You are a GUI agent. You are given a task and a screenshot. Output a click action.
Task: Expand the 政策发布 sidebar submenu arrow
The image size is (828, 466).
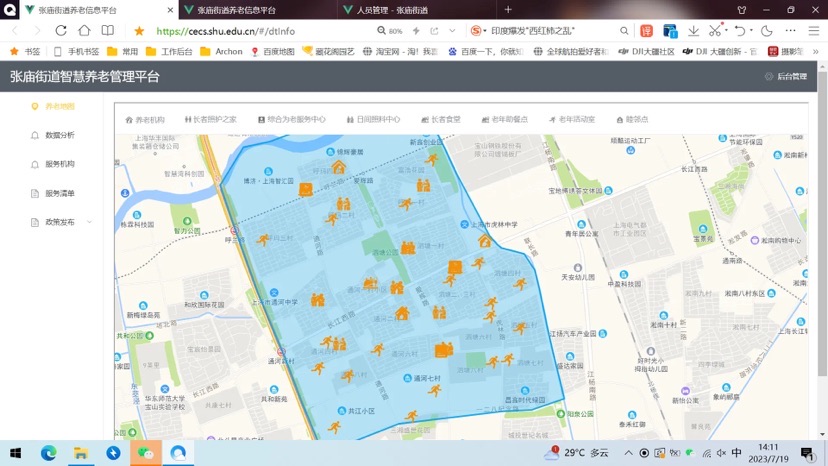[x=89, y=222]
